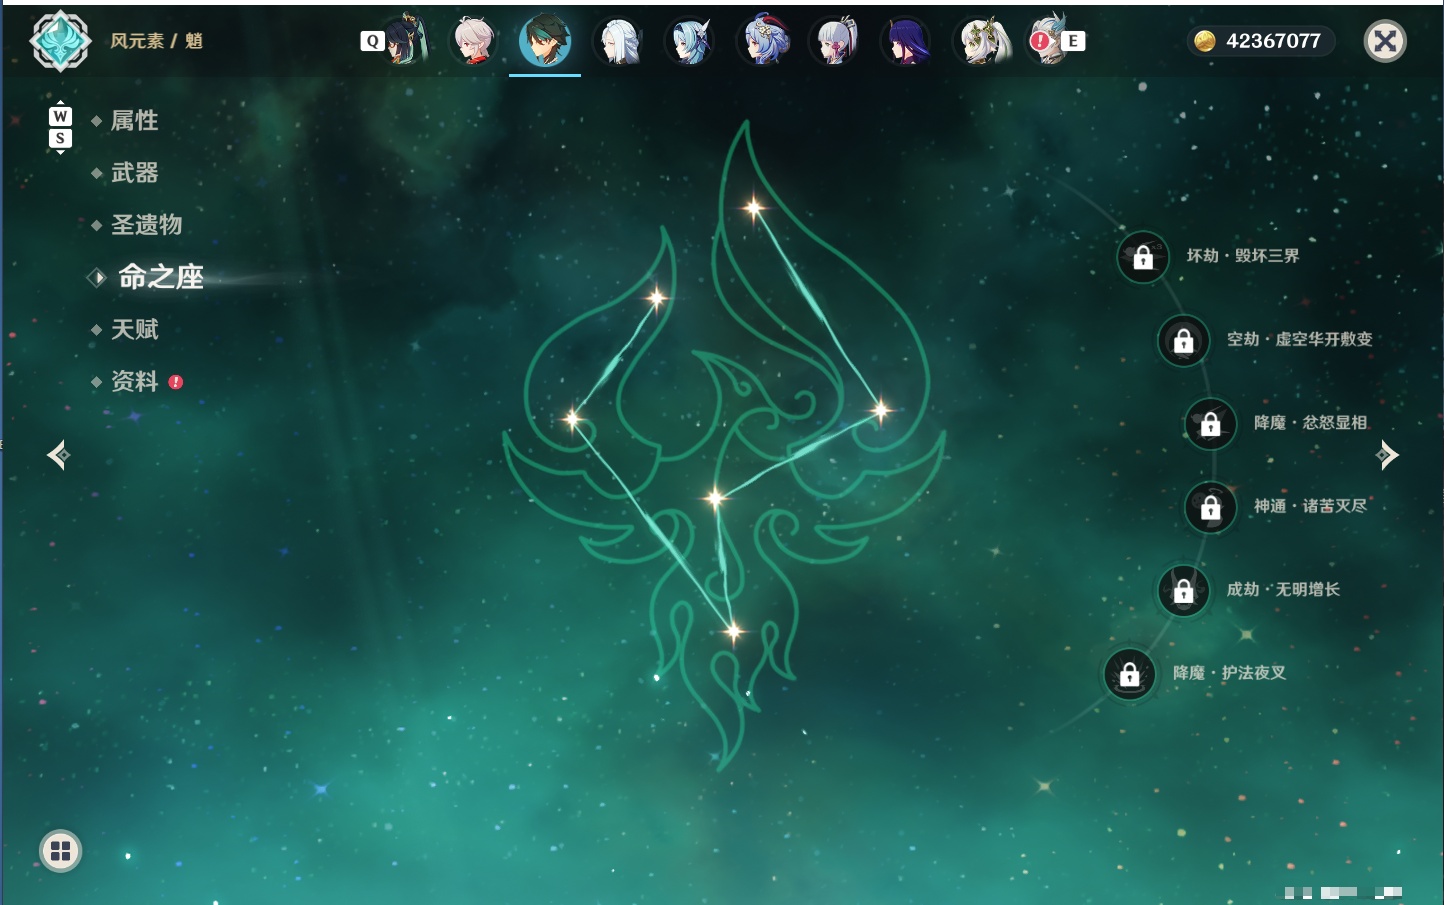The image size is (1444, 905).
Task: Go to the 圣遗物 artifacts tab
Action: 146,225
